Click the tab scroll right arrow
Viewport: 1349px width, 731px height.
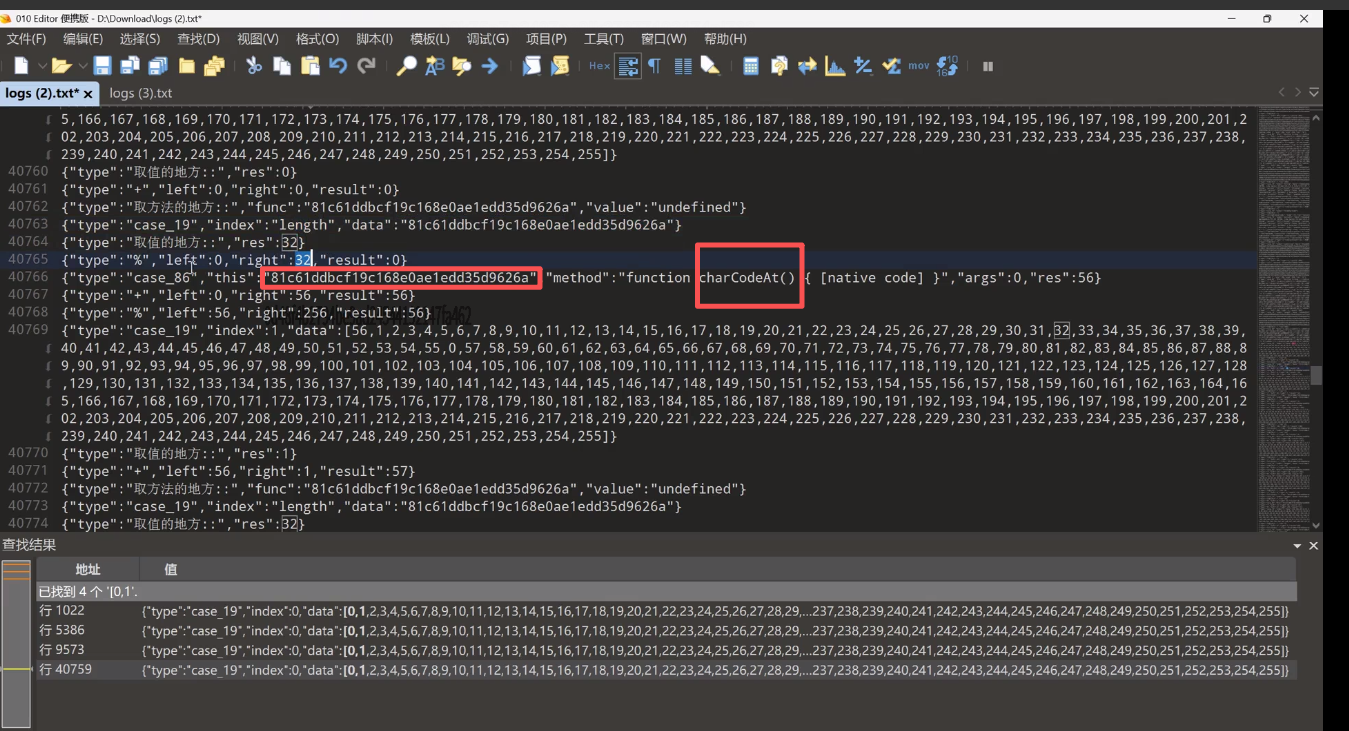(x=1299, y=93)
